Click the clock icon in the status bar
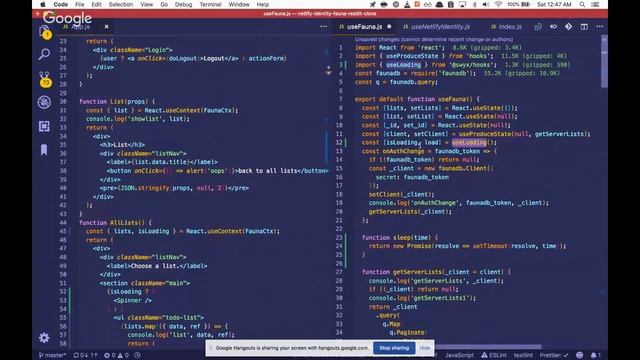640x360 pixels. [138, 356]
